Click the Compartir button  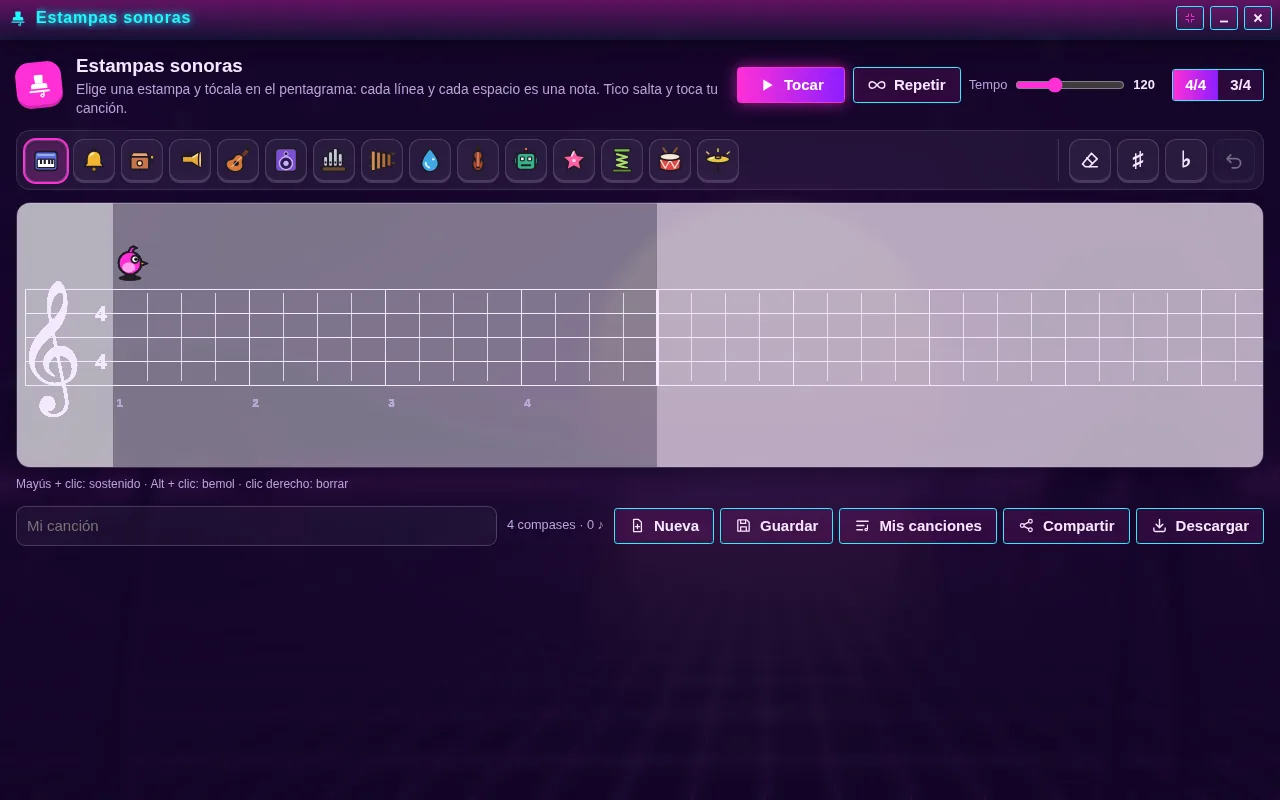point(1066,526)
